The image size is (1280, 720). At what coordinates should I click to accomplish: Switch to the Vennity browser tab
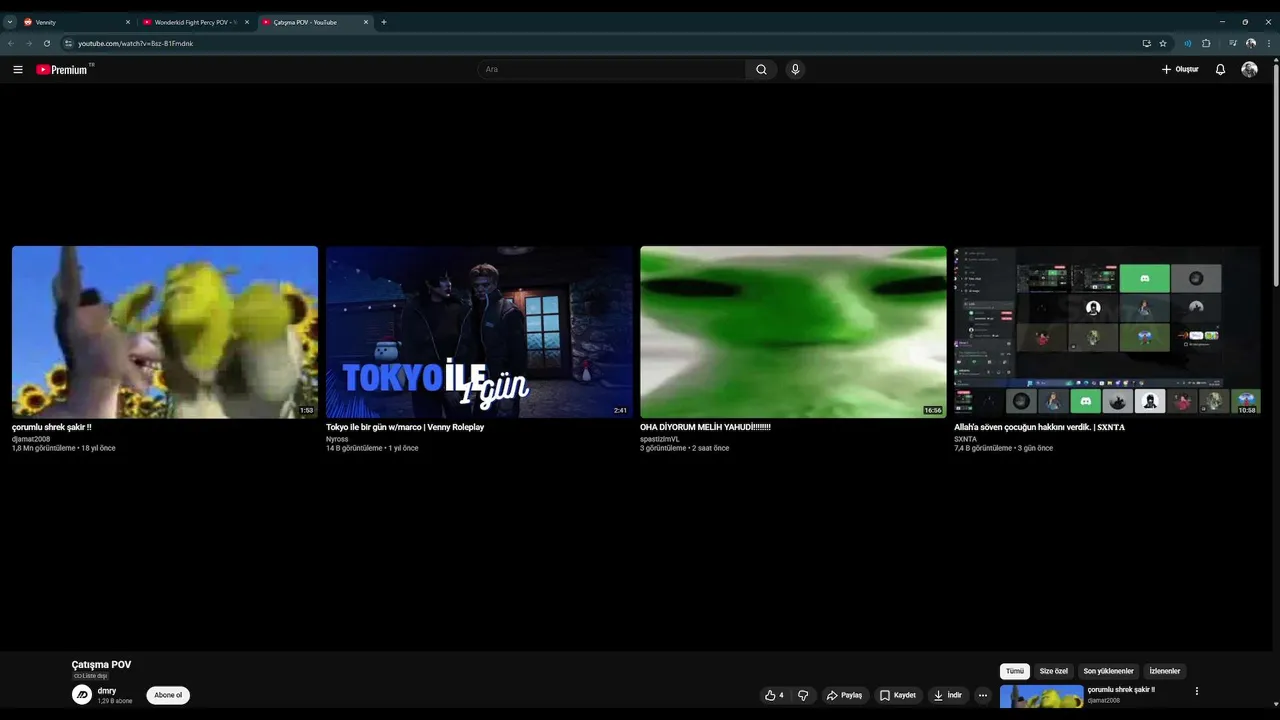(x=76, y=22)
